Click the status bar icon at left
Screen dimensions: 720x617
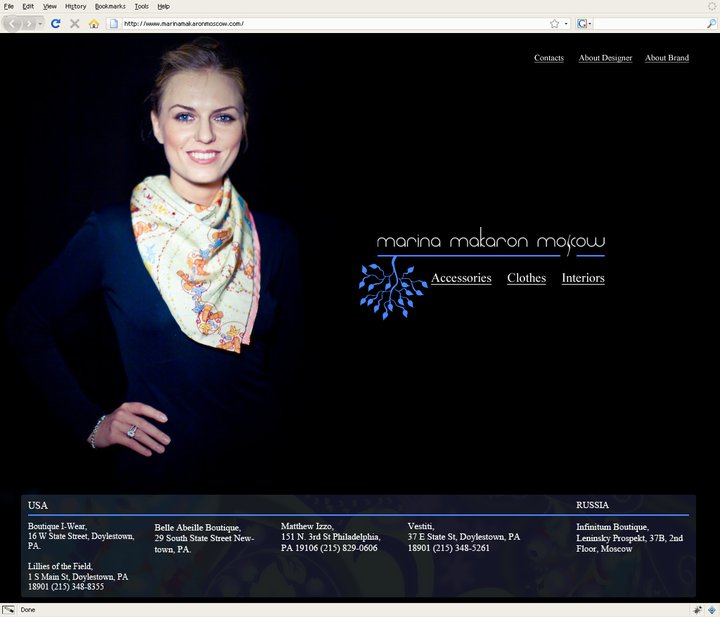[8, 610]
